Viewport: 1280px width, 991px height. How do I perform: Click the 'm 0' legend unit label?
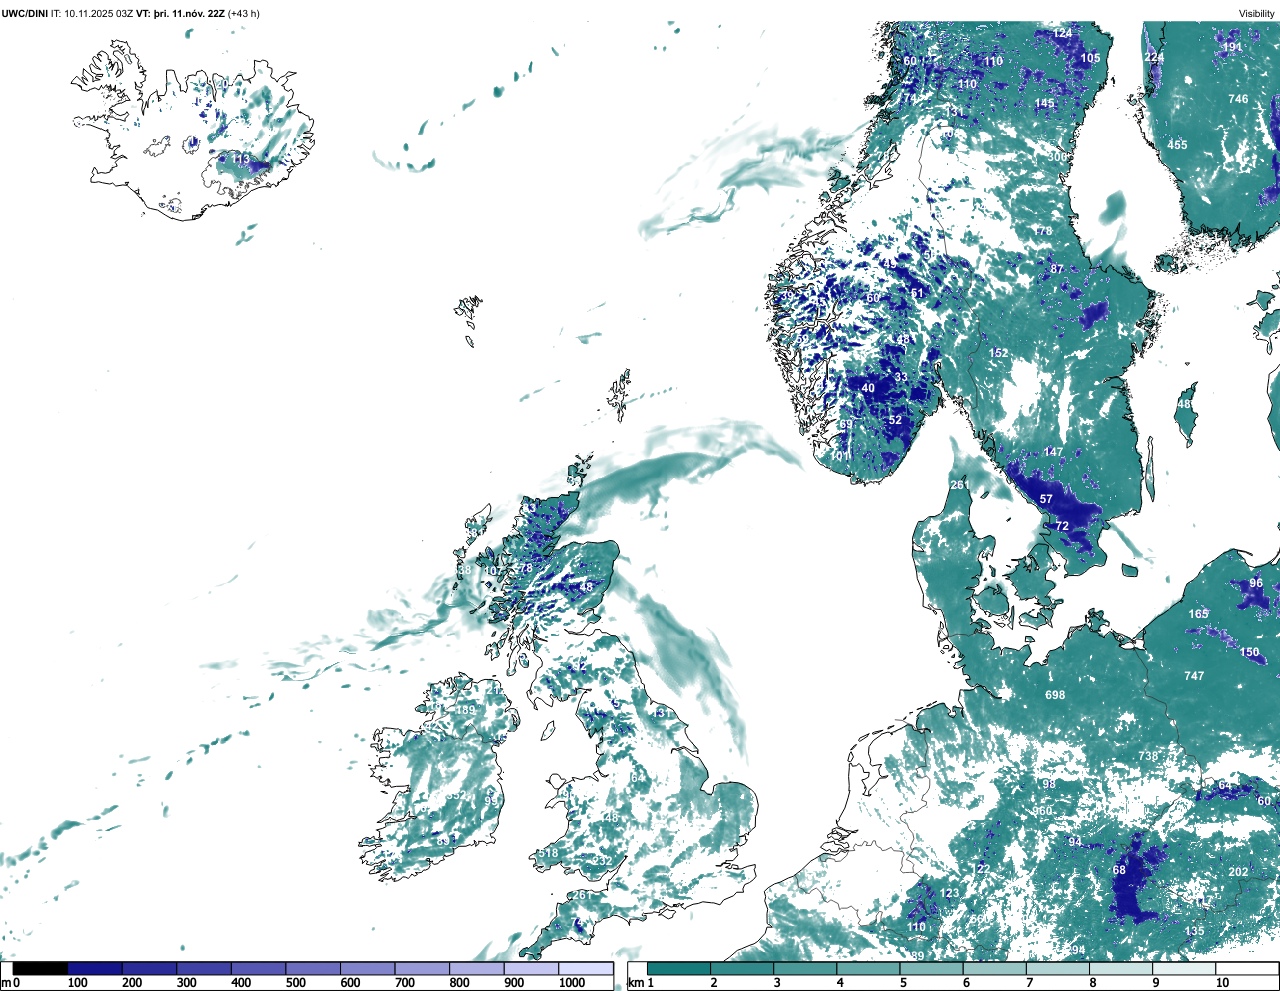pos(10,983)
